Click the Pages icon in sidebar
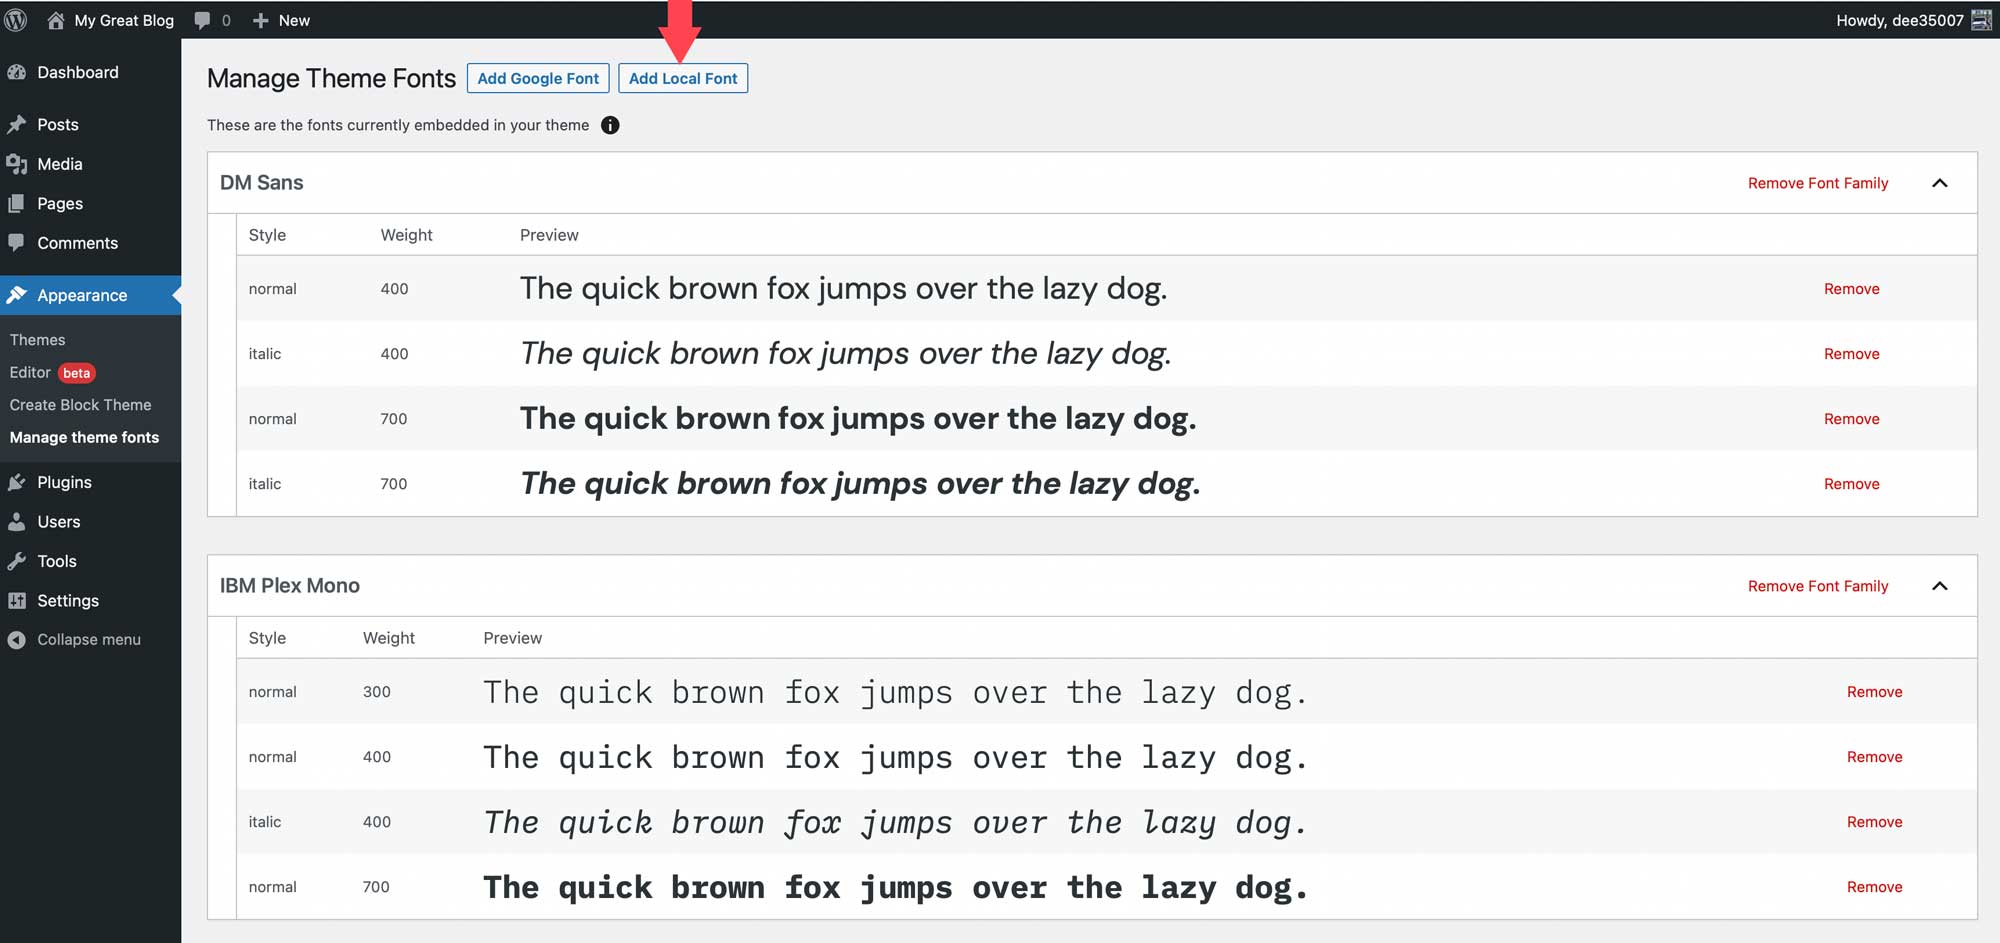Screen dimensions: 2000x943 pyautogui.click(x=20, y=203)
